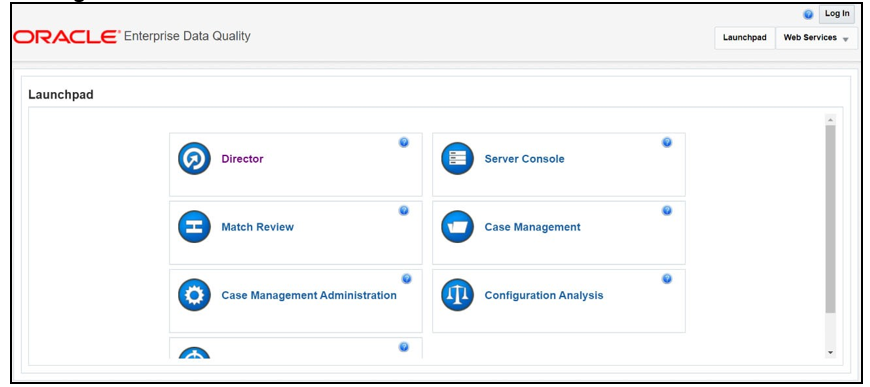Click the Oracle logo
Screen dimensions: 870x387
[67, 37]
